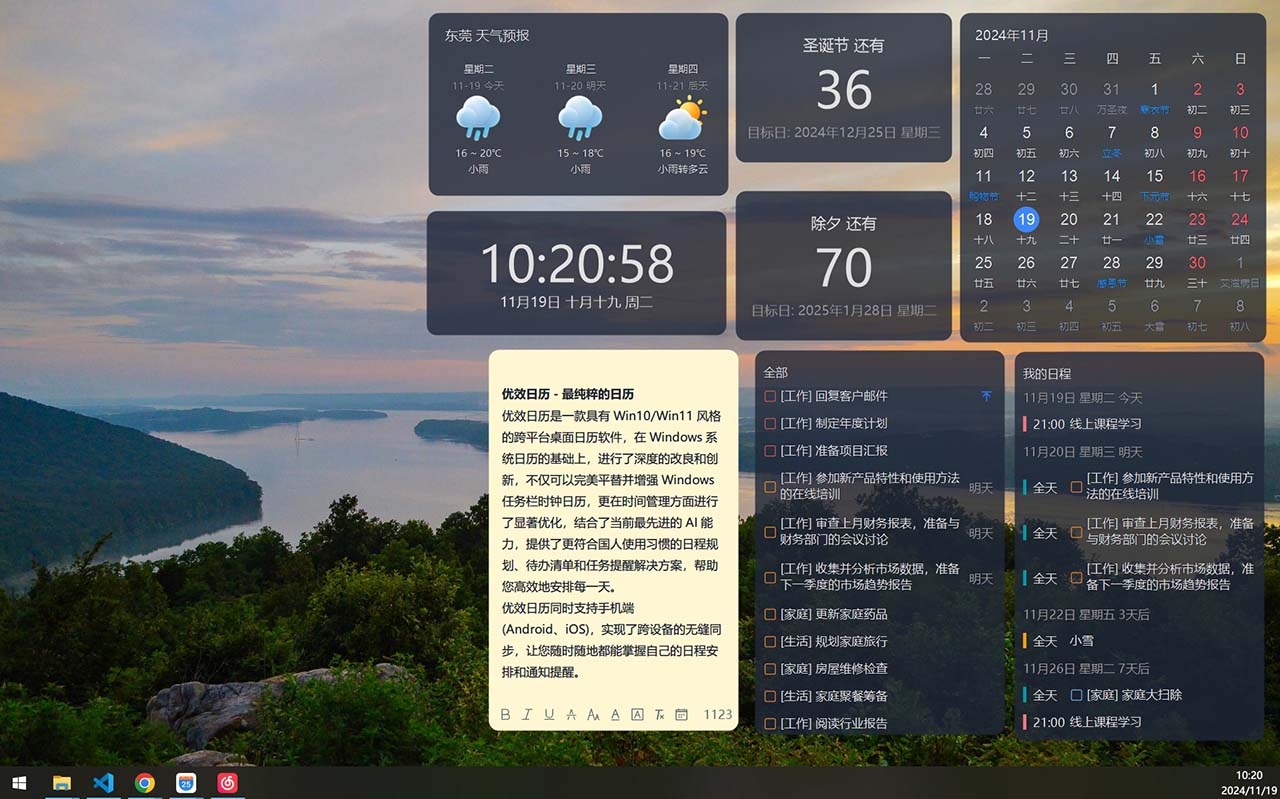This screenshot has width=1280, height=799.
Task: Open the calendar app taskbar icon
Action: pos(186,783)
